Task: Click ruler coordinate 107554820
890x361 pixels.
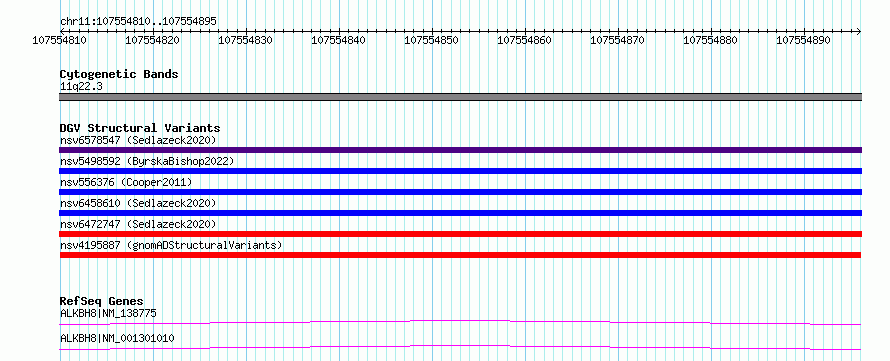Action: (153, 40)
